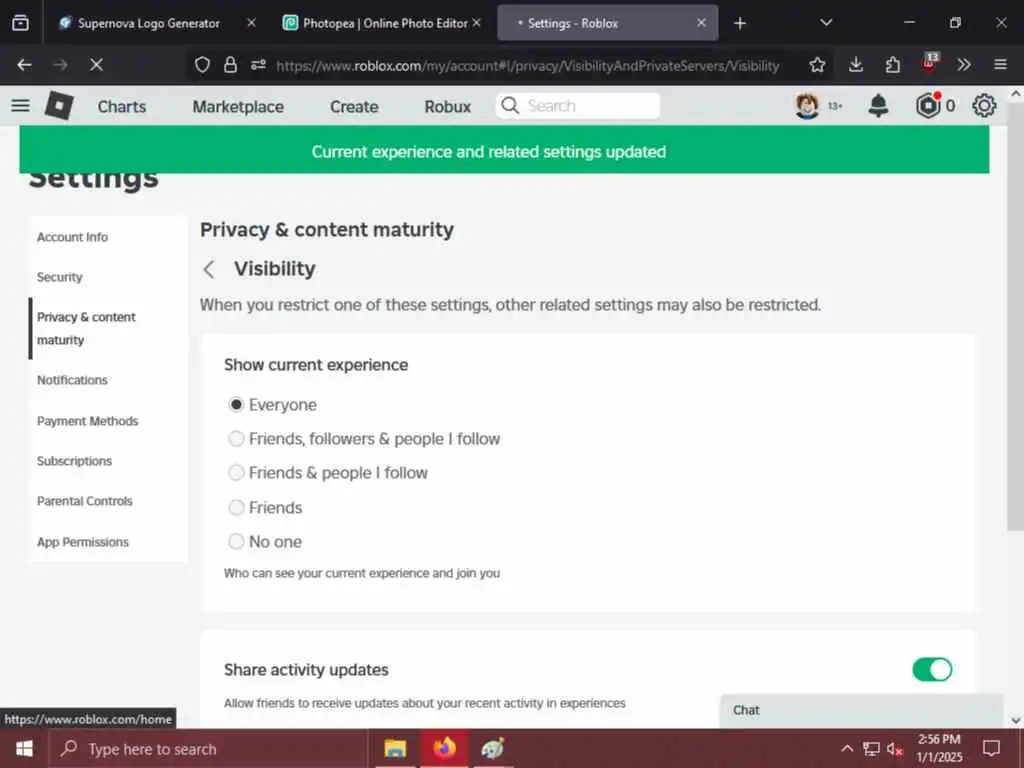1024x768 pixels.
Task: Click the Roblox logo home icon
Action: [59, 105]
